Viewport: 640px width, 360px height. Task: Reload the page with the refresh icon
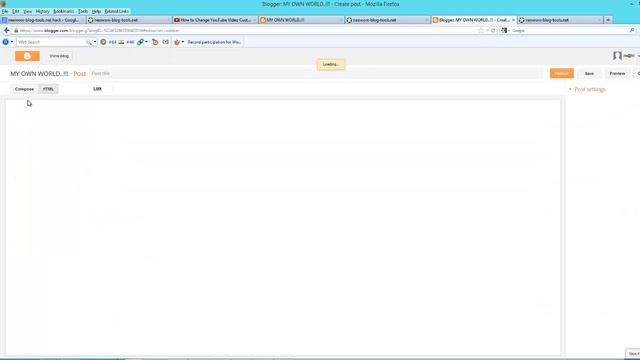tap(493, 31)
